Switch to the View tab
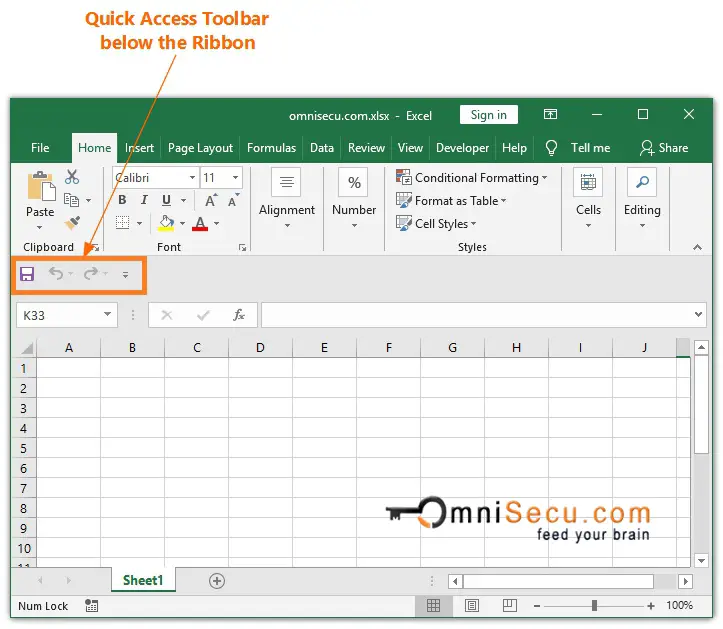The image size is (723, 629). [410, 148]
